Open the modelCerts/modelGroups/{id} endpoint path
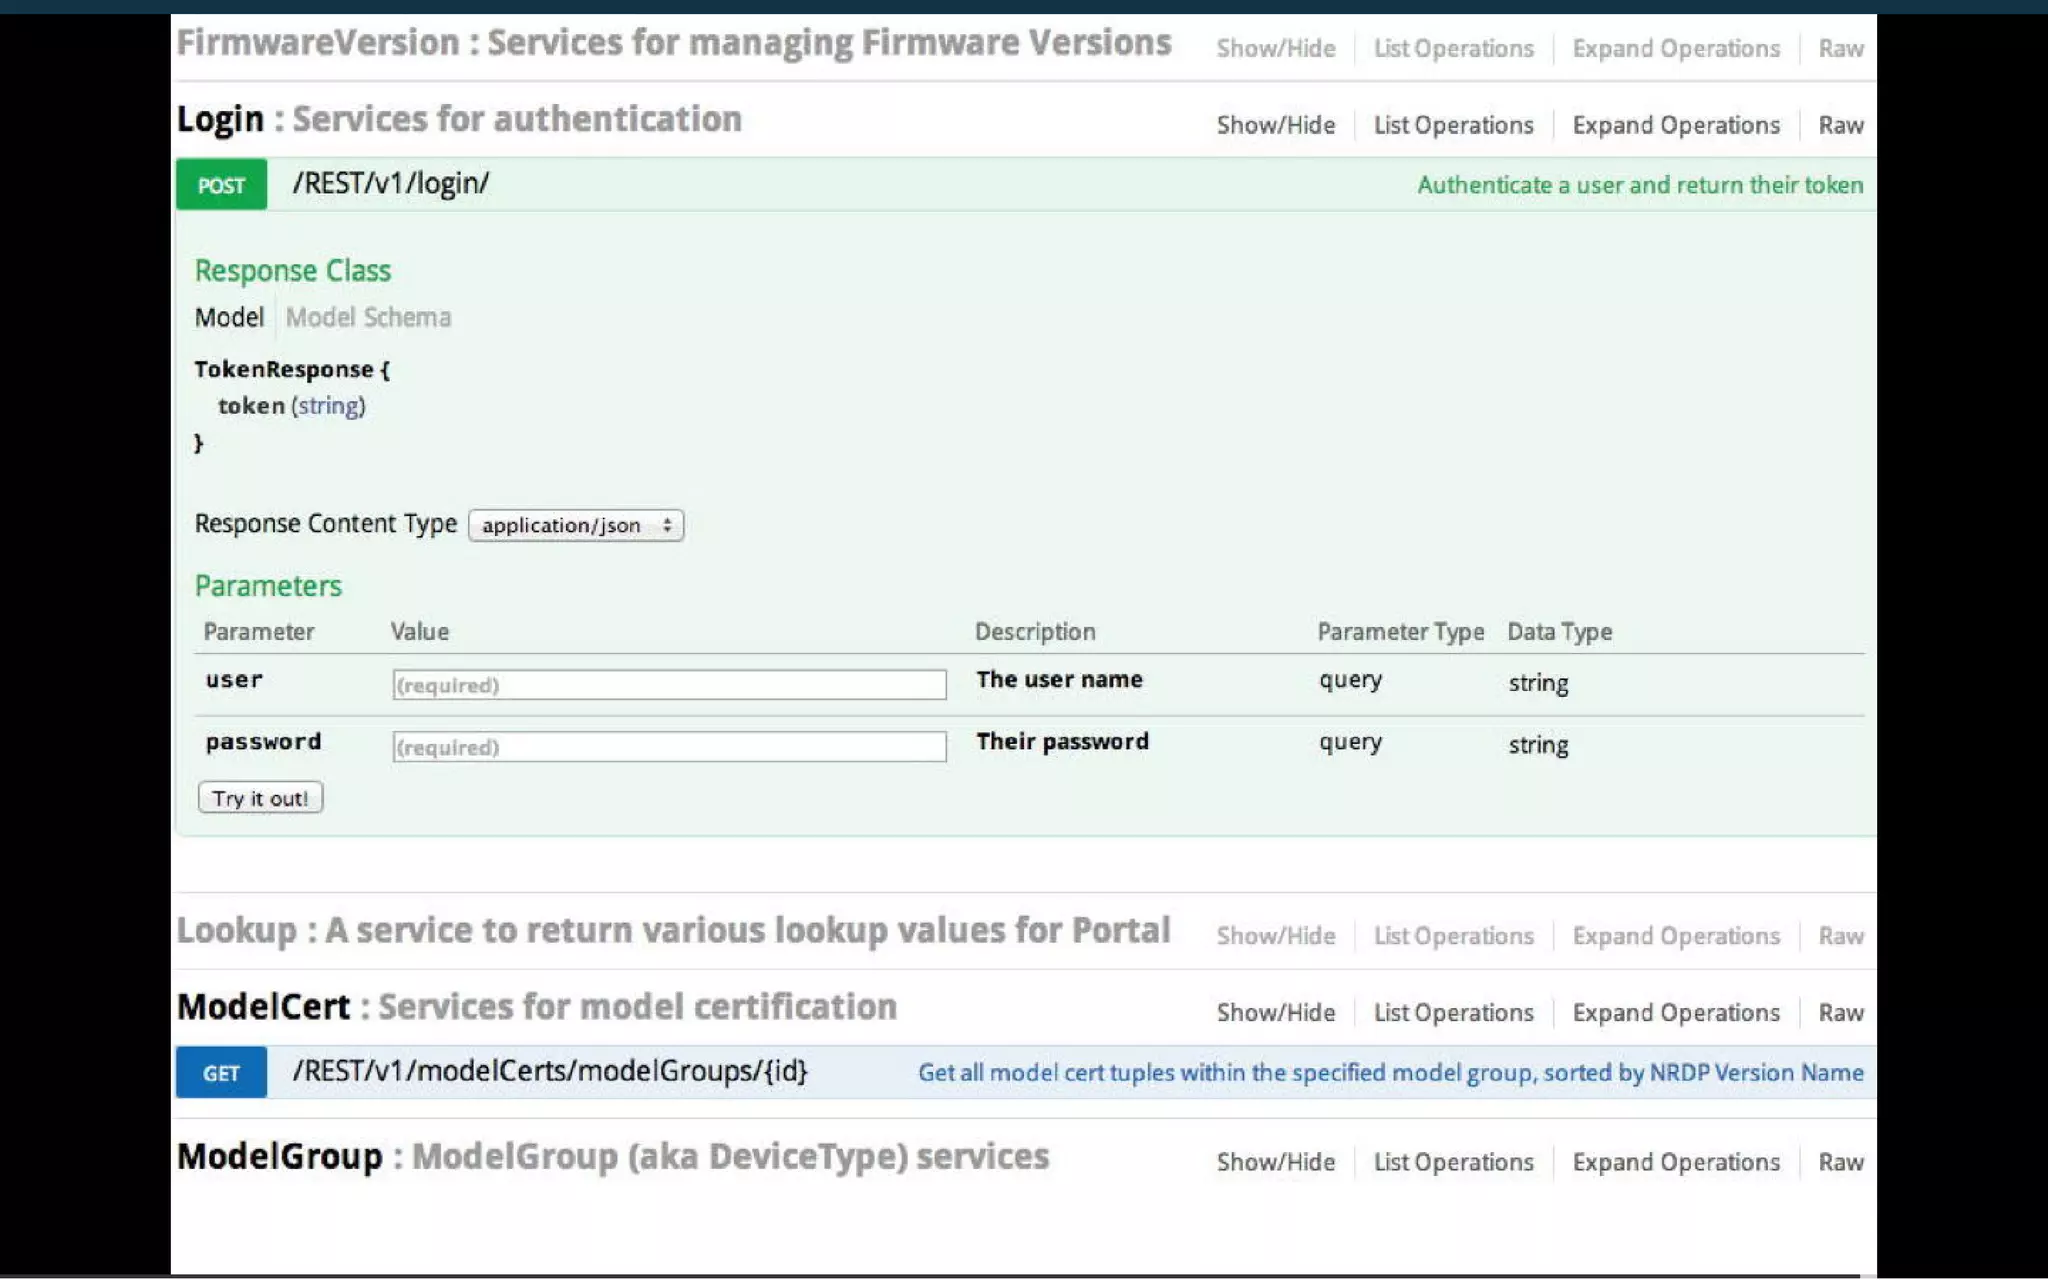 point(550,1071)
